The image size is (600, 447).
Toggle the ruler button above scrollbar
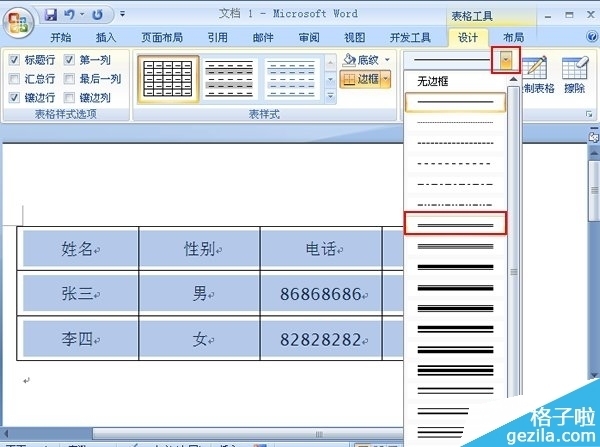coord(594,137)
